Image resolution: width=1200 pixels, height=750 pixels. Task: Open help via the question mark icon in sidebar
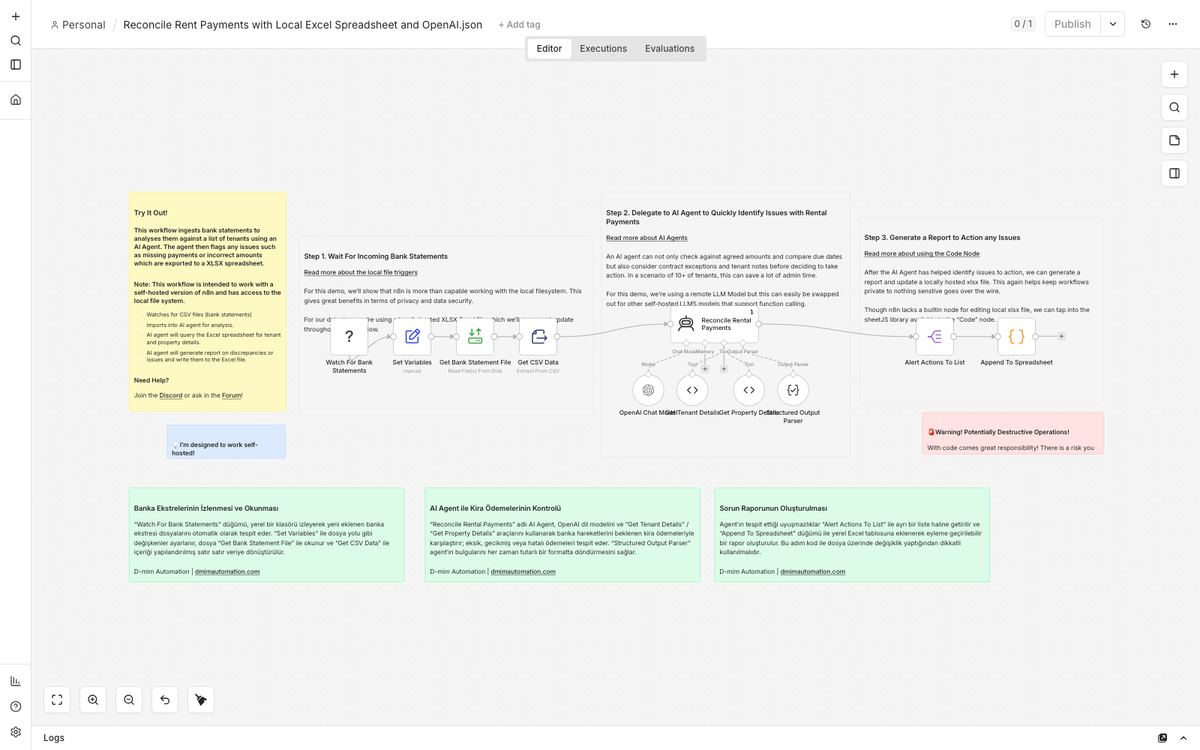pos(15,707)
